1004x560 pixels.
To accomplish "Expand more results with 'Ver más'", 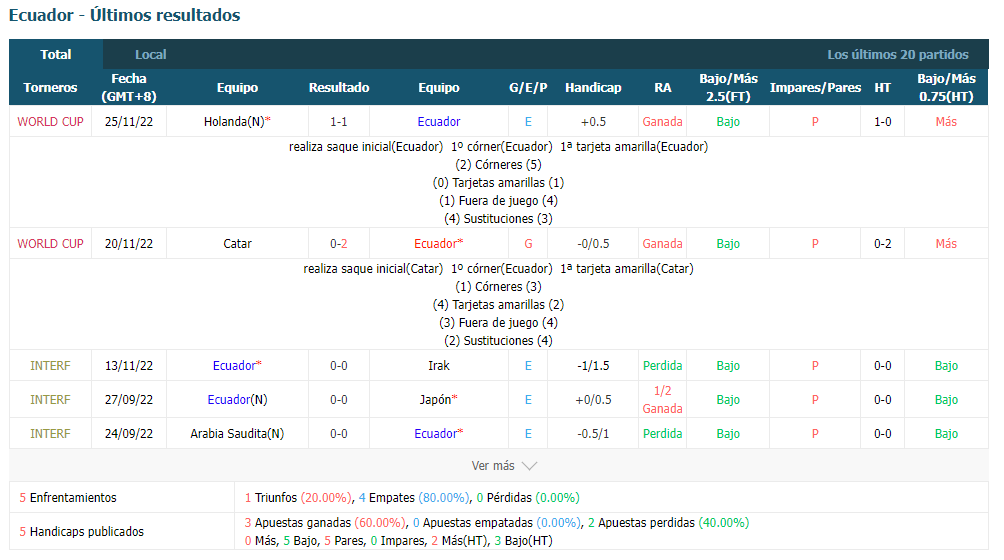I will (x=493, y=466).
